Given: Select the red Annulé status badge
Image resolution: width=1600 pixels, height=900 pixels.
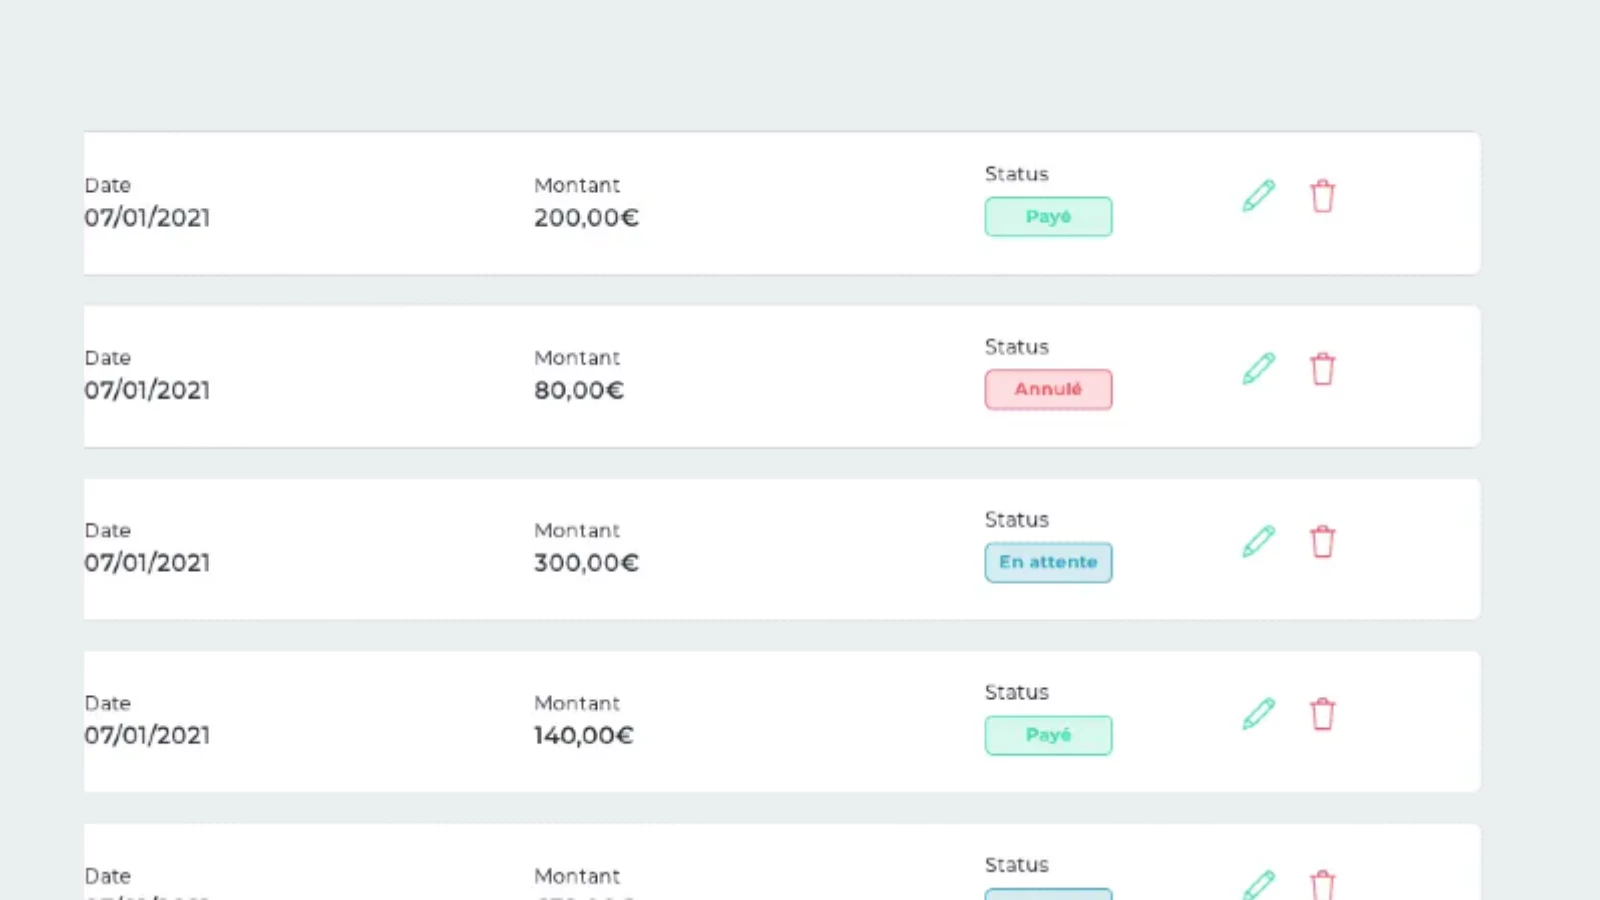Looking at the screenshot, I should pos(1048,390).
